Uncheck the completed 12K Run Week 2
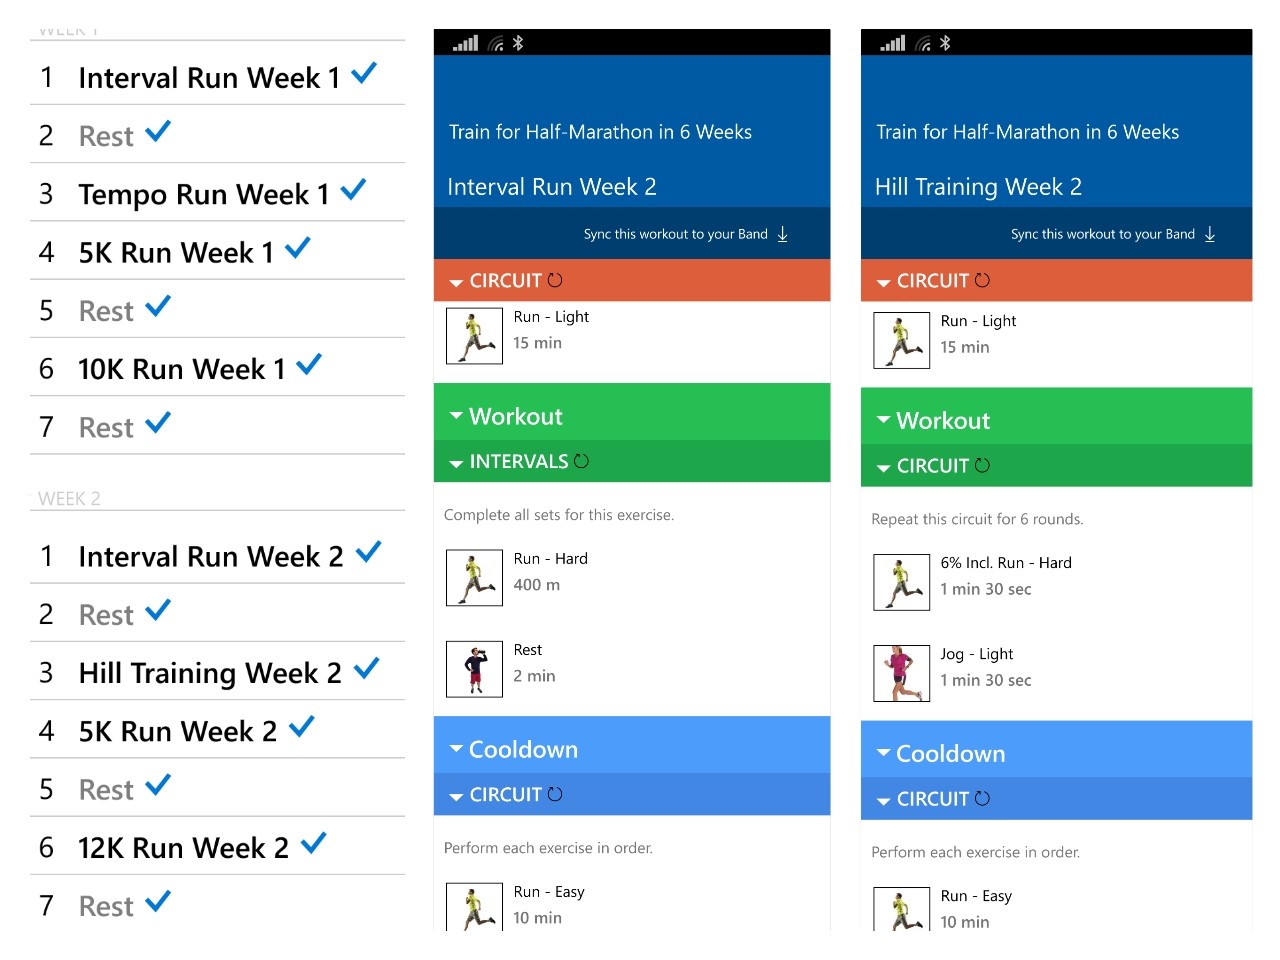The image size is (1280, 960). [x=313, y=842]
